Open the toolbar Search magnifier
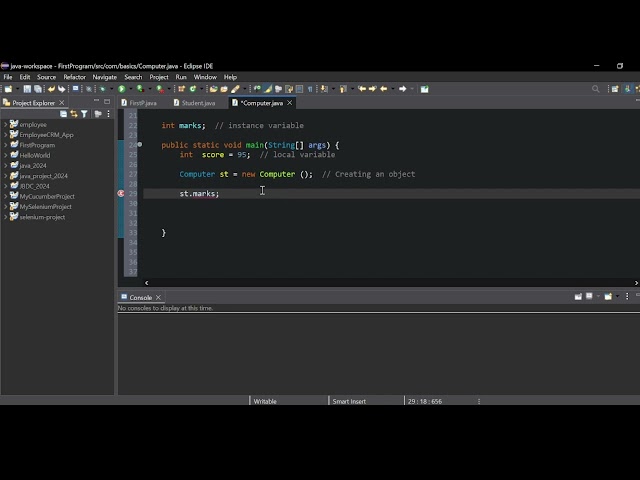The image size is (640, 480). (596, 89)
